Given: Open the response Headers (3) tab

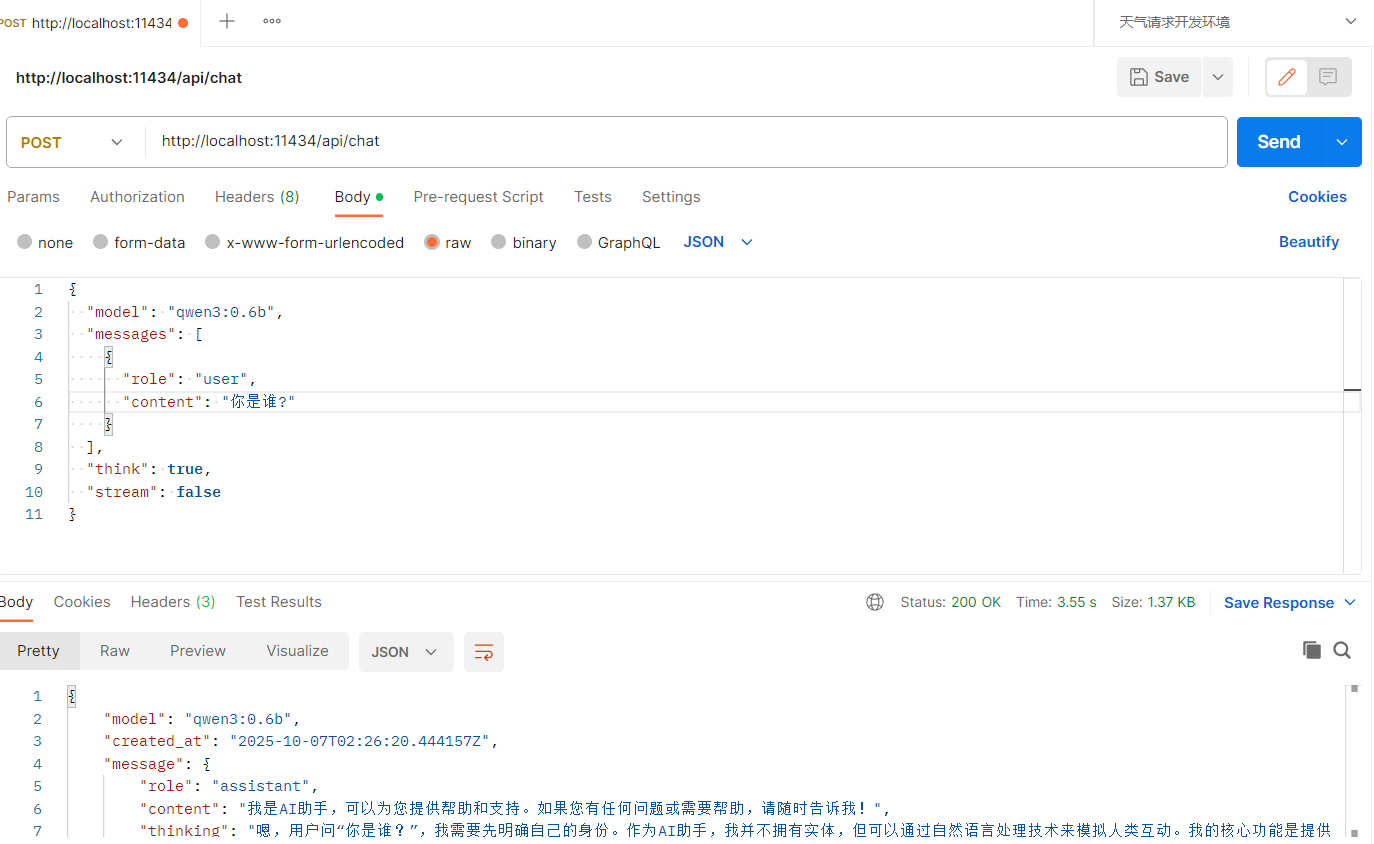Looking at the screenshot, I should (173, 602).
